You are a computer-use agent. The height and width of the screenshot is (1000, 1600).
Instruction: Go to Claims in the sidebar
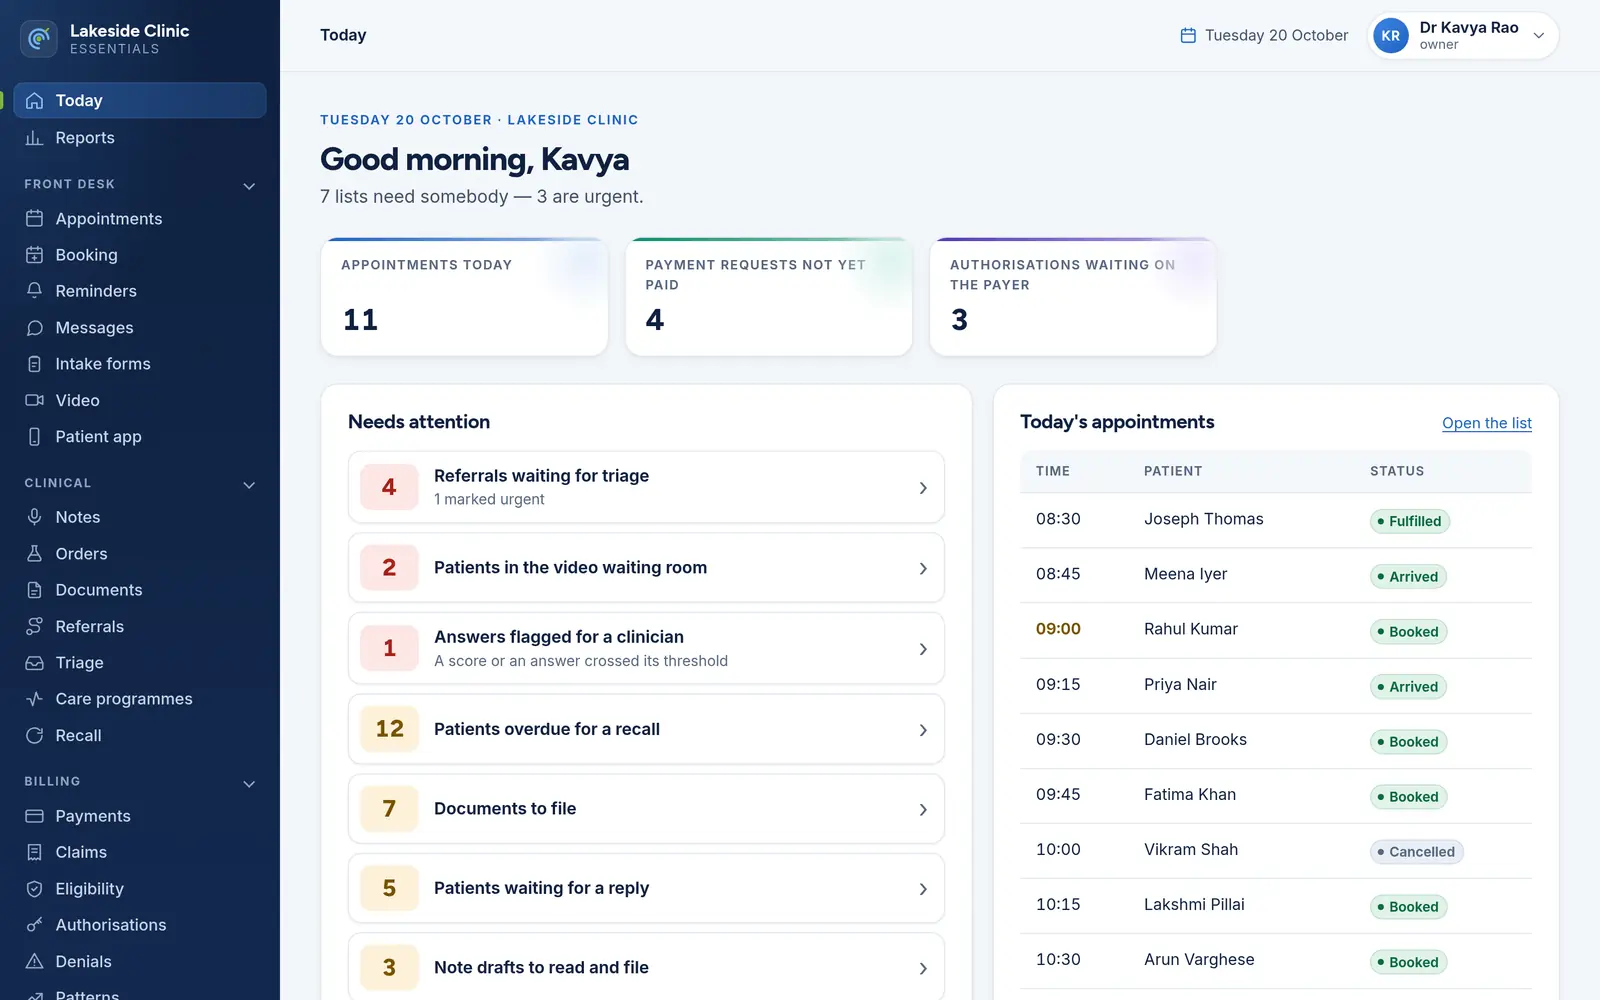coord(140,852)
